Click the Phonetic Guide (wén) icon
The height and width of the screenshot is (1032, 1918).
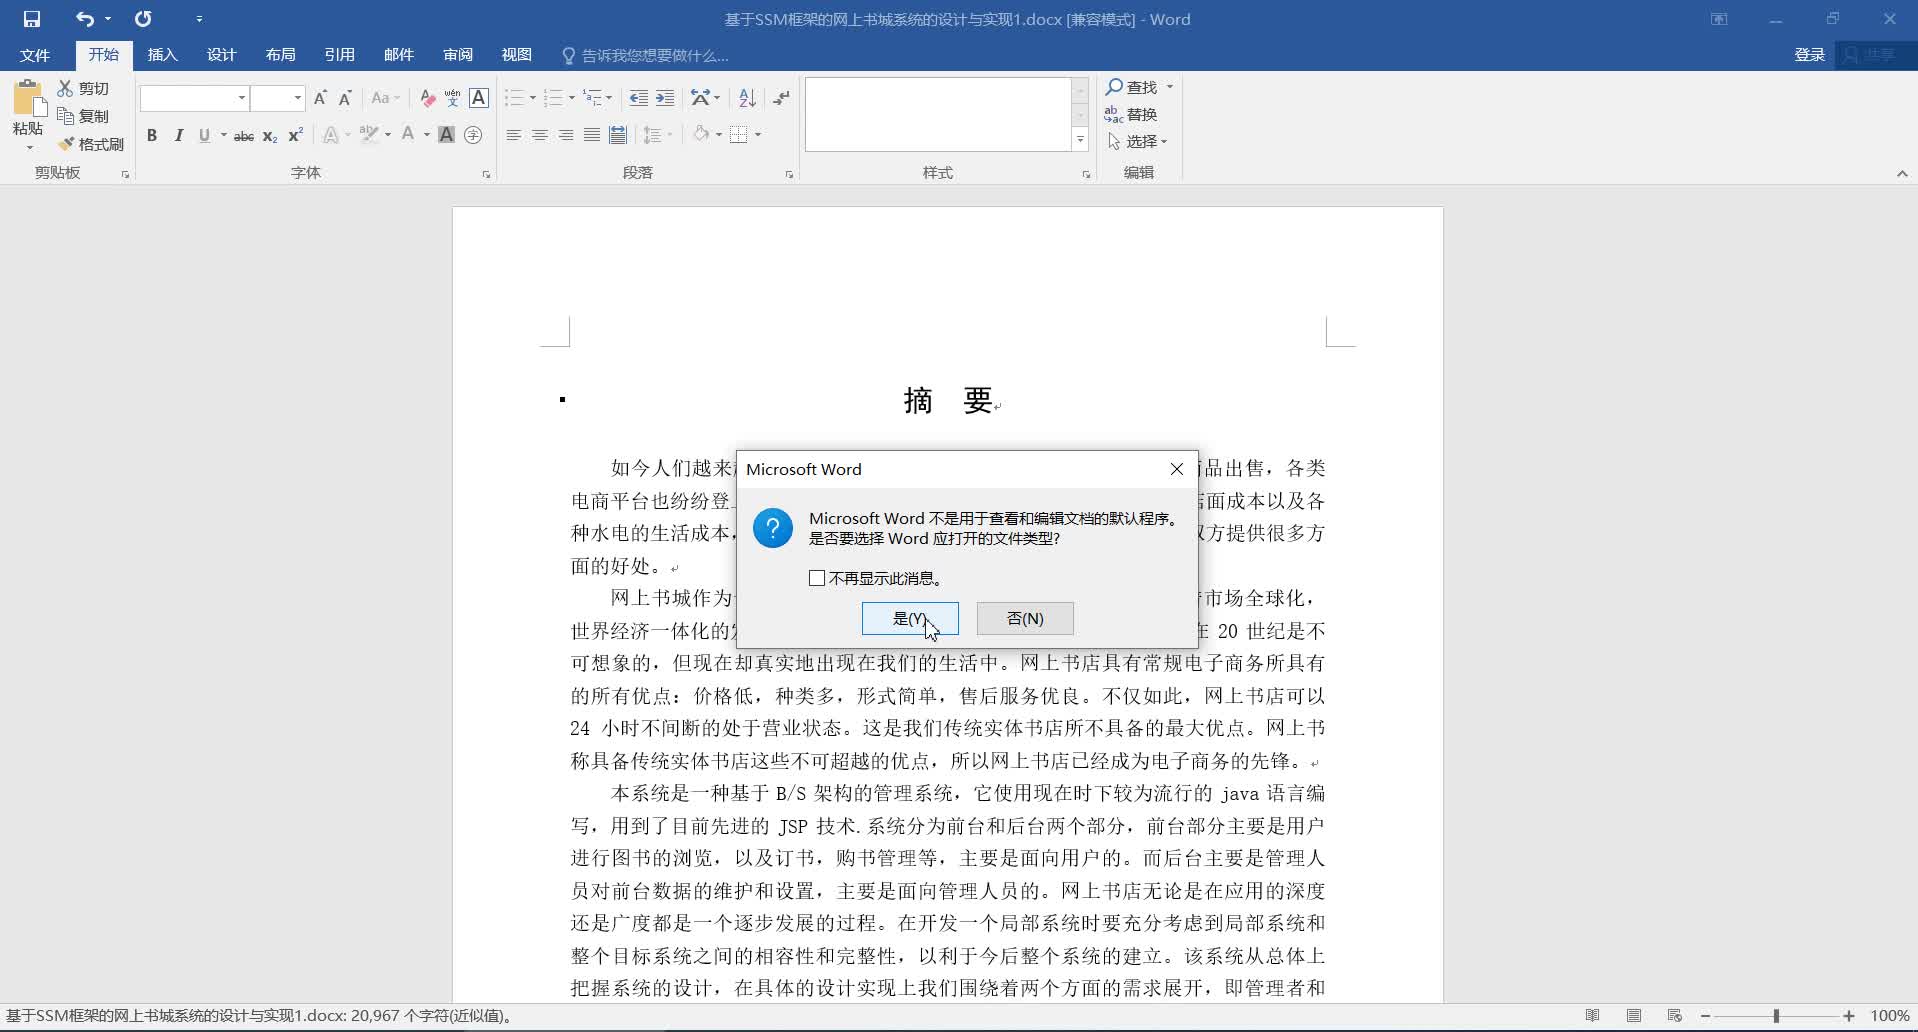tap(453, 98)
